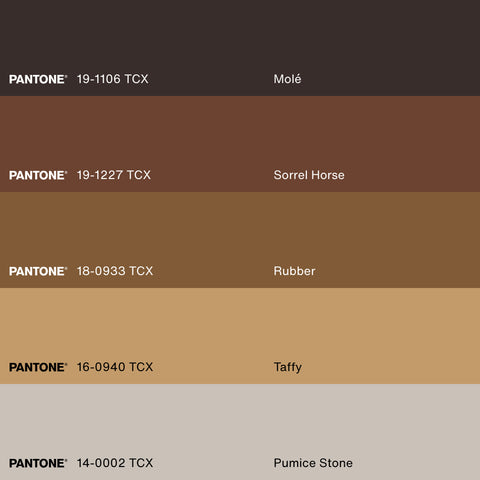Screen dimensions: 480x480
Task: Click the PANTONE logo beside 16-0940 TCX
Action: point(38,367)
